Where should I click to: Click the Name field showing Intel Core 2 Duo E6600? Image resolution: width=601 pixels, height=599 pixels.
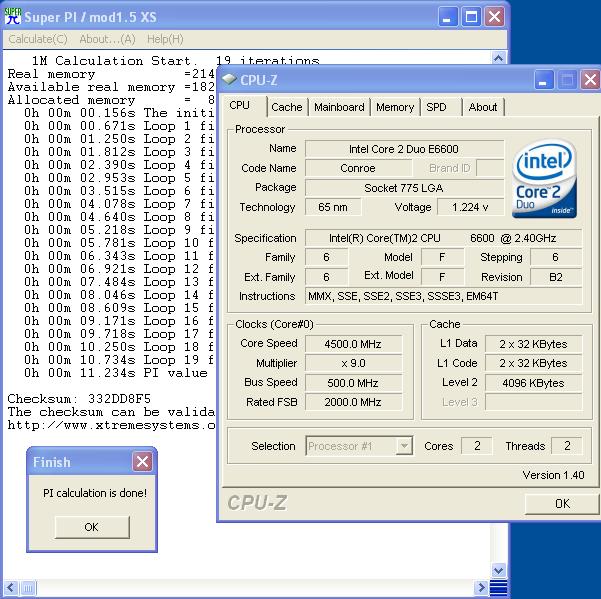click(x=404, y=149)
